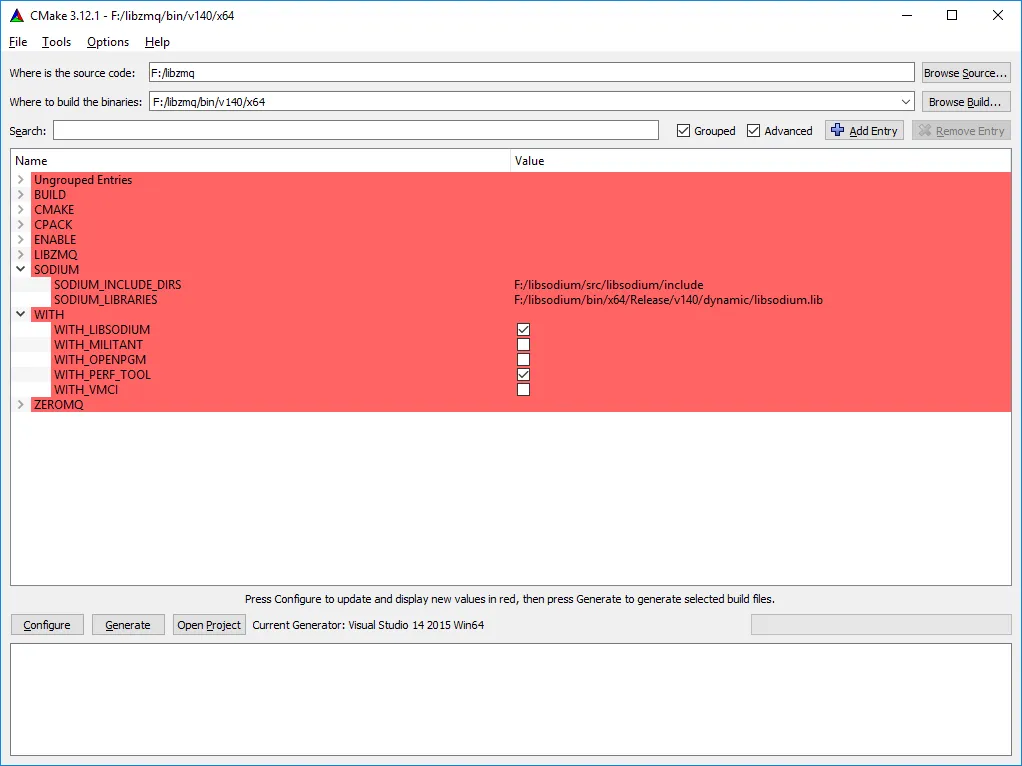Toggle the Grouped checkbox

point(683,131)
